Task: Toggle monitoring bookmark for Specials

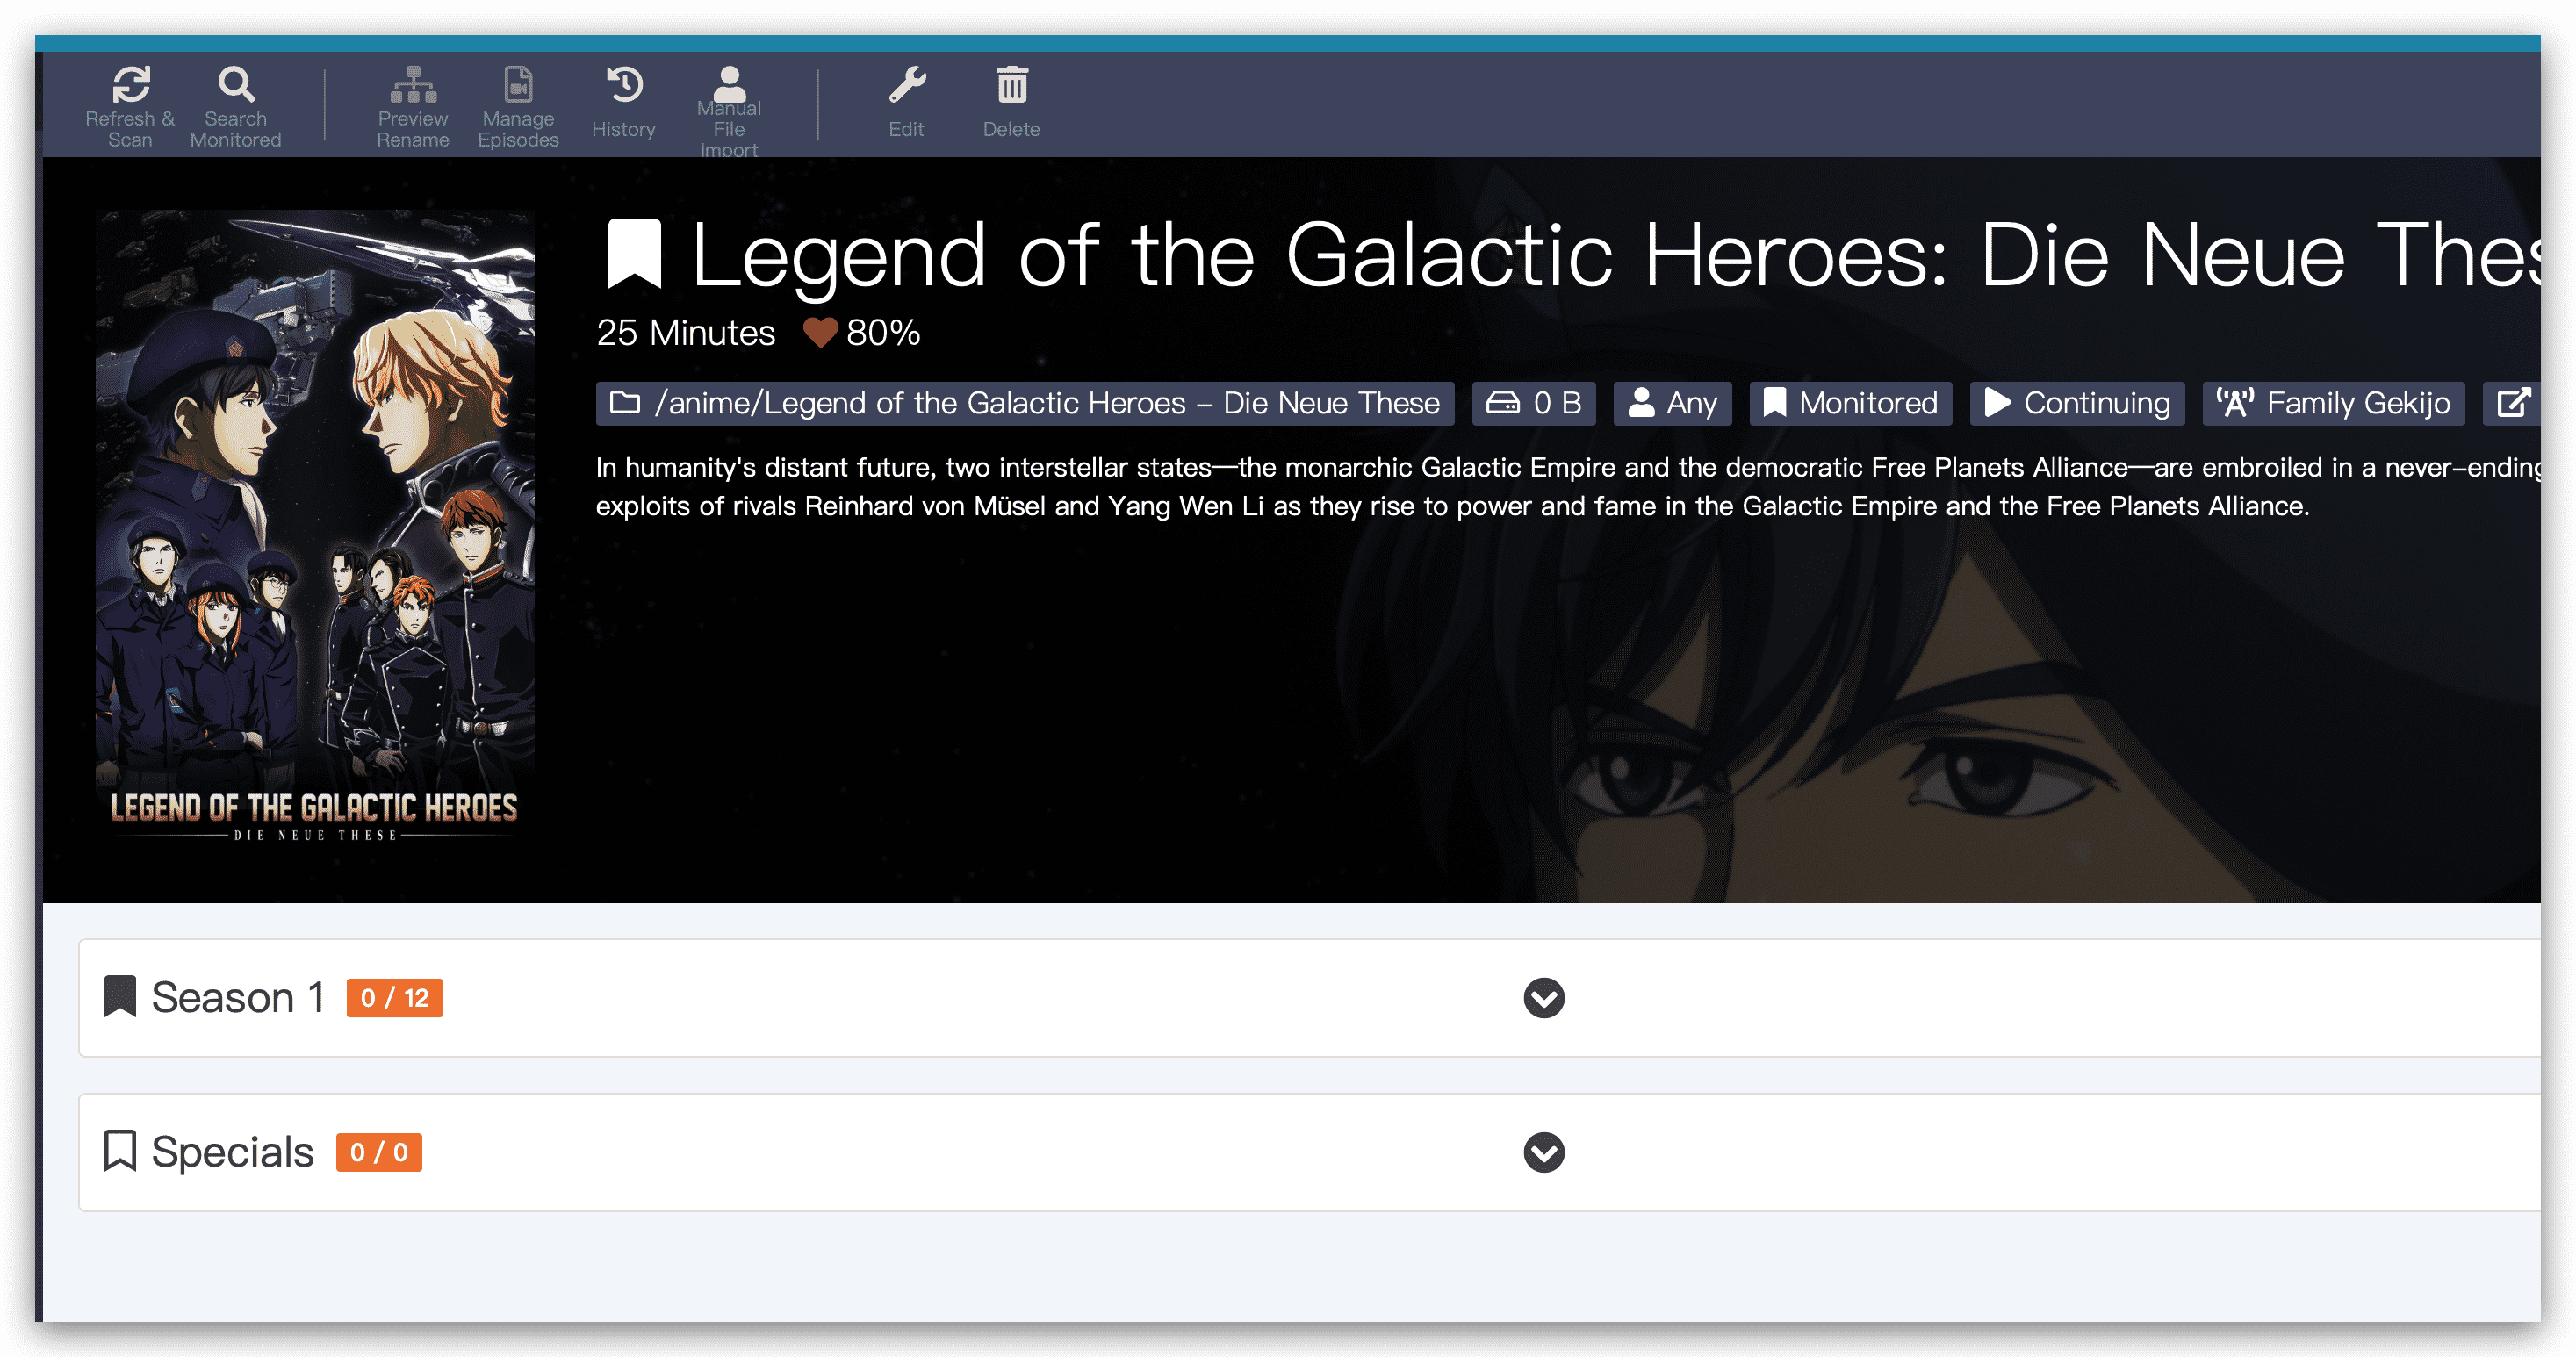Action: pos(120,1151)
